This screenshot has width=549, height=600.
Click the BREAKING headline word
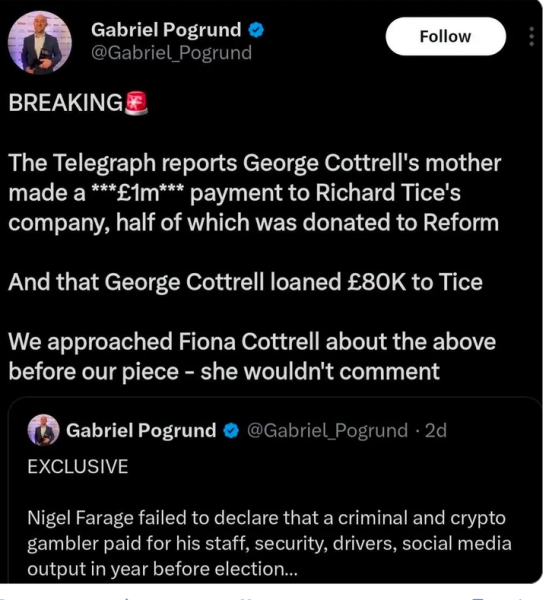tap(66, 103)
